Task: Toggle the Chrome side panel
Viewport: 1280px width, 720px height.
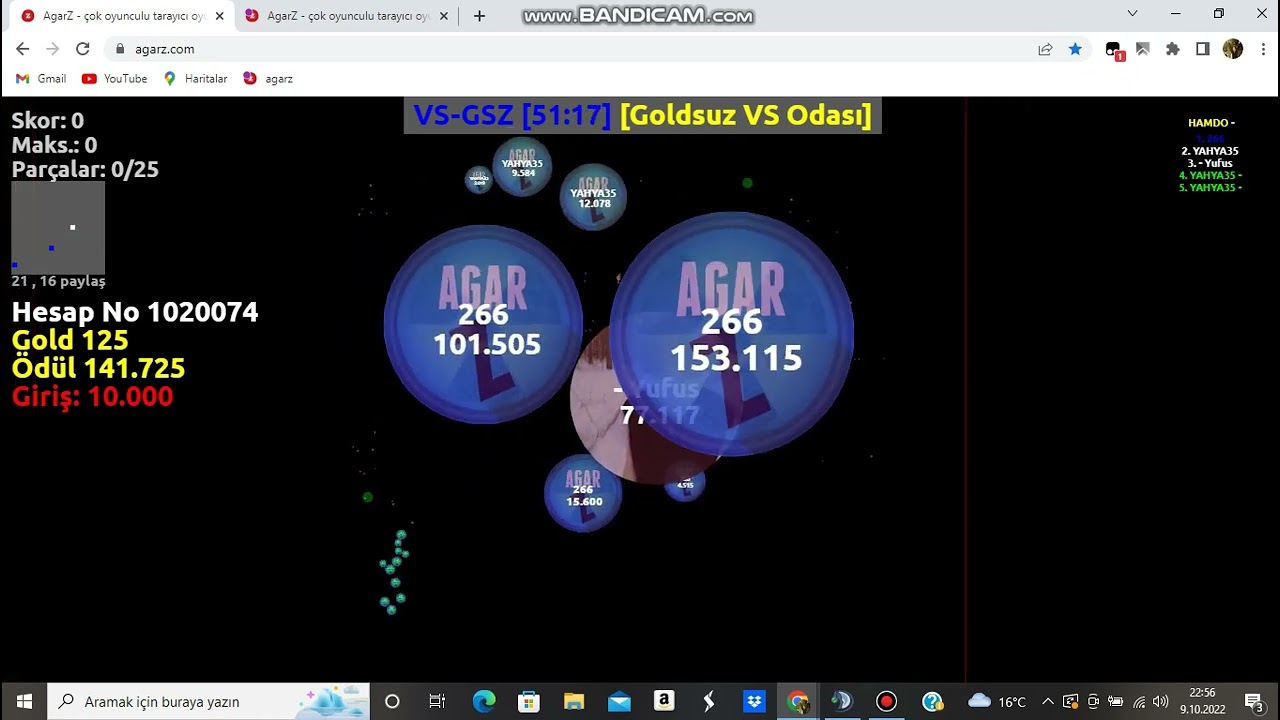Action: tap(1203, 49)
